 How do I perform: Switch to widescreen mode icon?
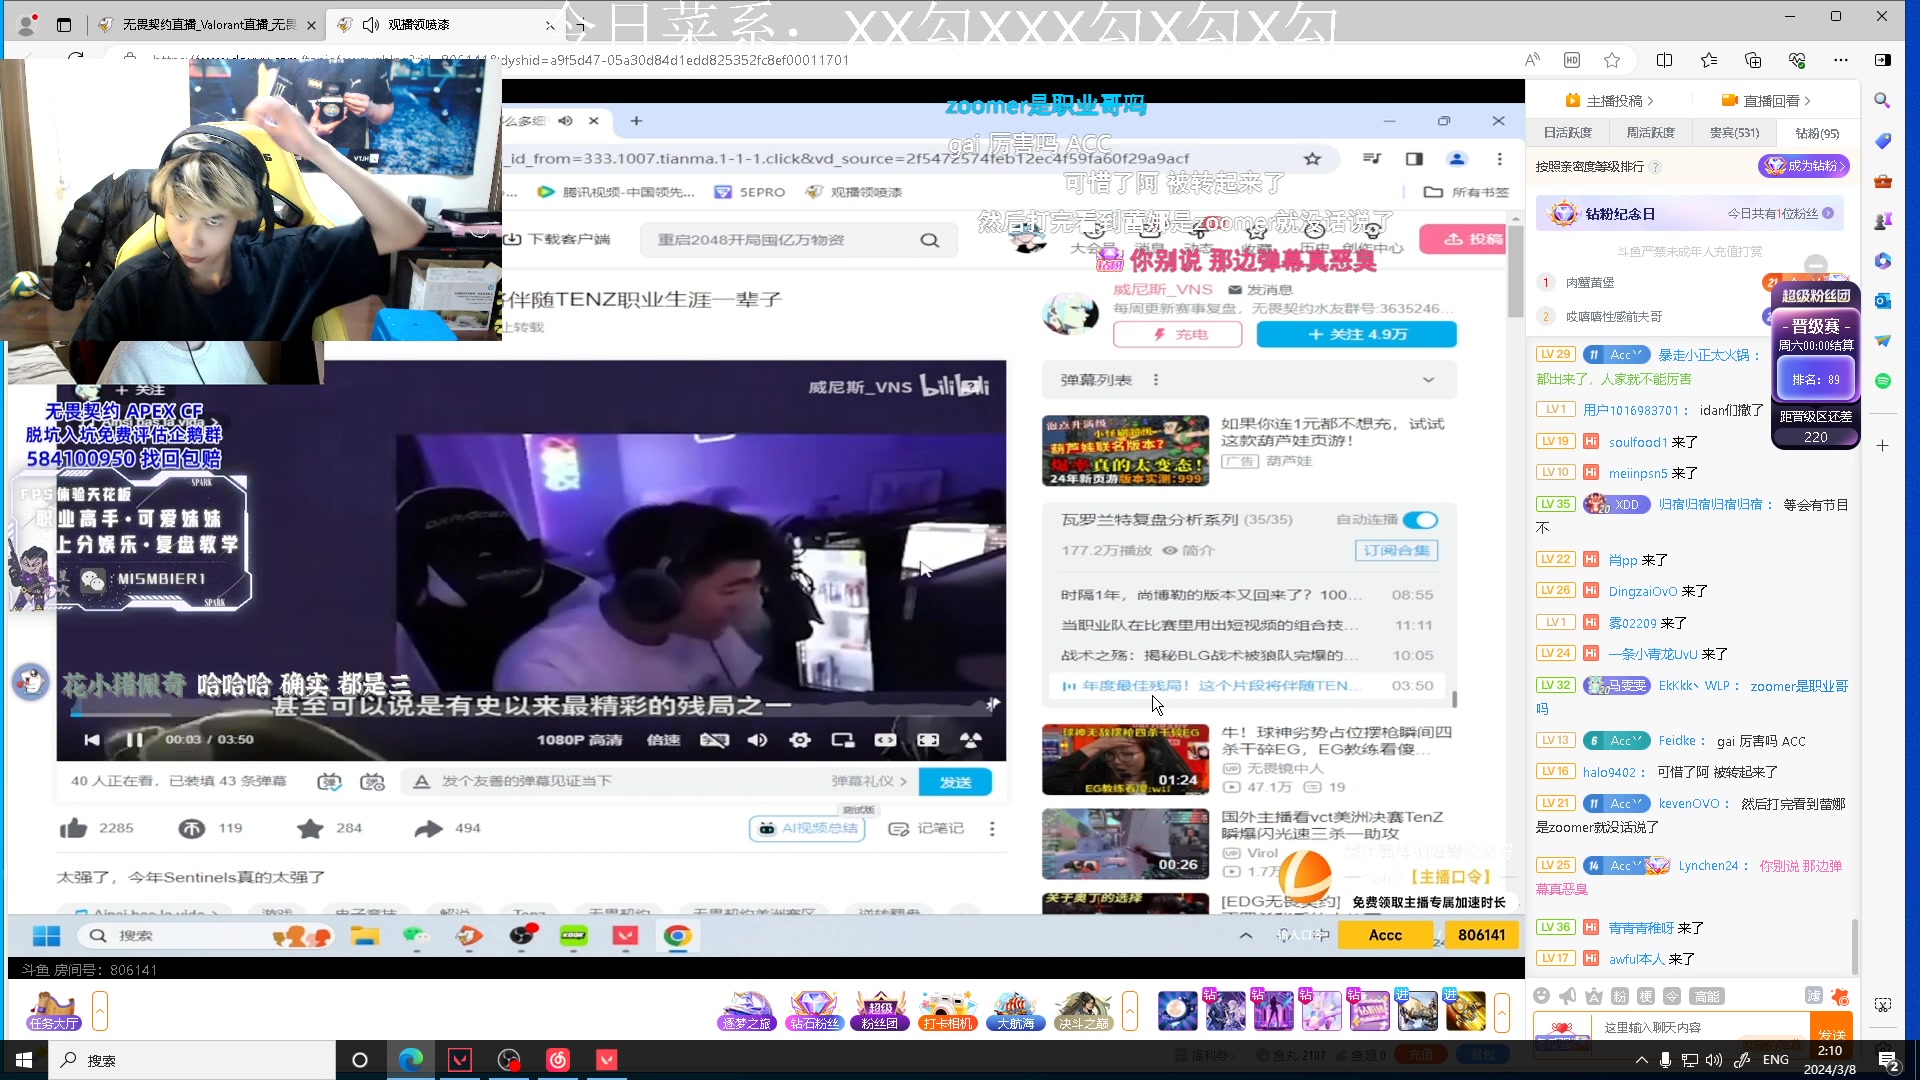[x=885, y=740]
